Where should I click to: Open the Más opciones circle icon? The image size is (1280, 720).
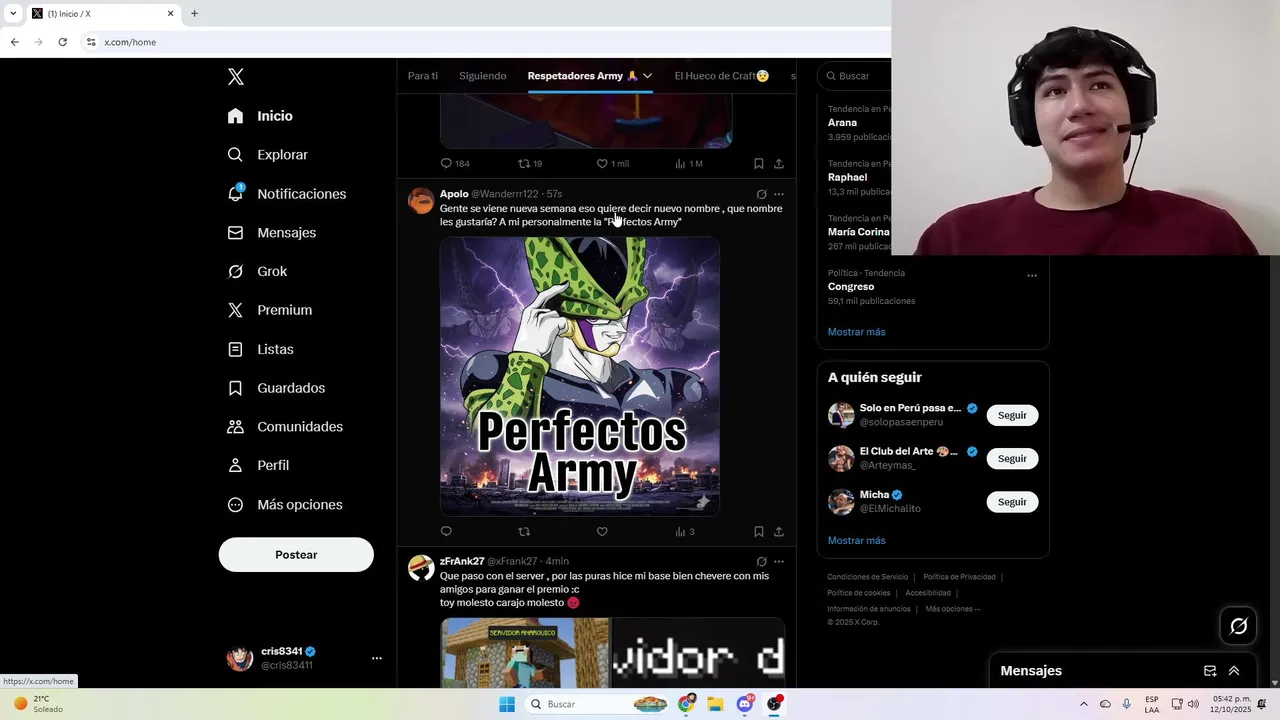coord(235,505)
